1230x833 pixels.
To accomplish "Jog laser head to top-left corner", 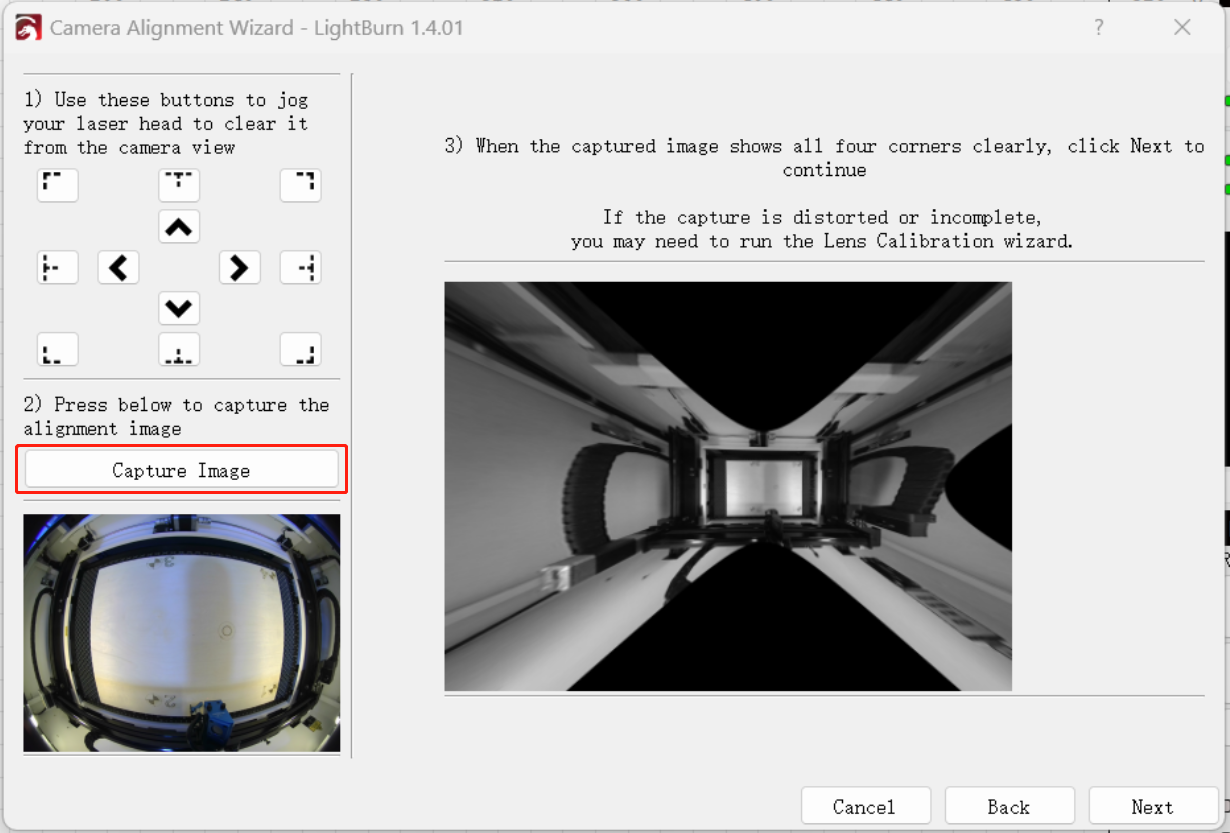I will click(x=57, y=186).
